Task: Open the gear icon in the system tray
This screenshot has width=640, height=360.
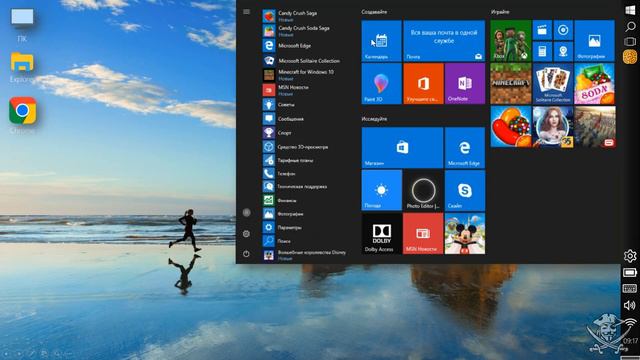Action: pyautogui.click(x=630, y=256)
